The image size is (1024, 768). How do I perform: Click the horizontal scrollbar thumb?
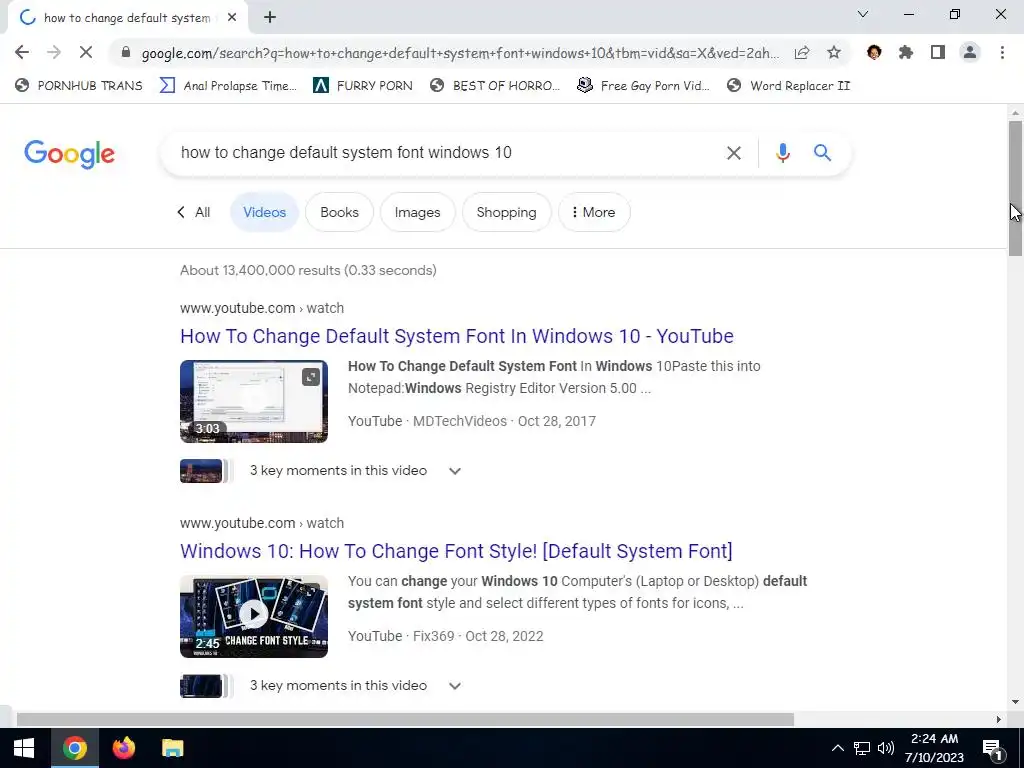[405, 719]
